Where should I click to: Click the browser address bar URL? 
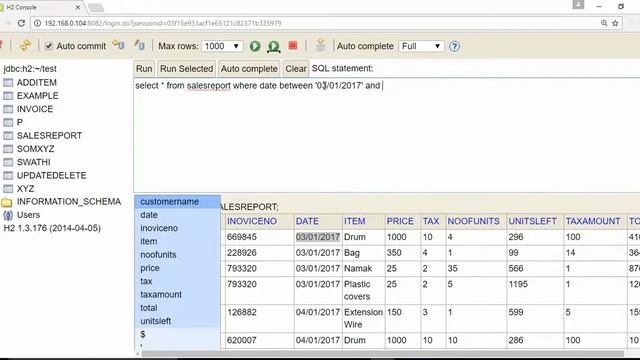click(163, 23)
